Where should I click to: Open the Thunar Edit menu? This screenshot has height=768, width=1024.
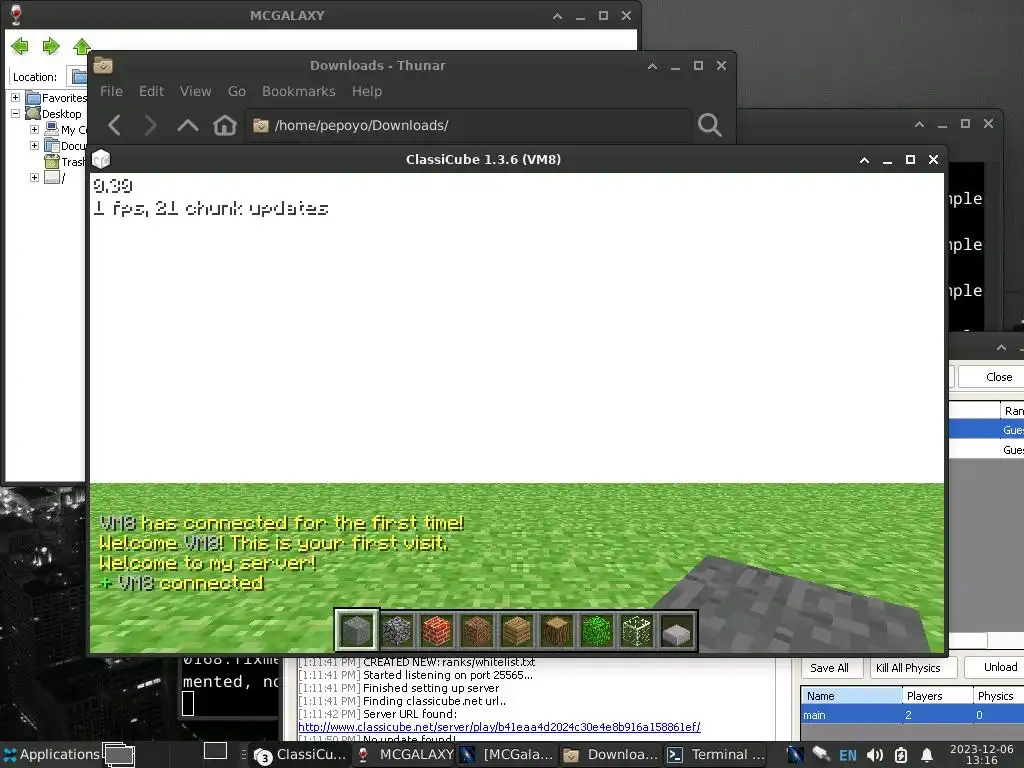152,91
